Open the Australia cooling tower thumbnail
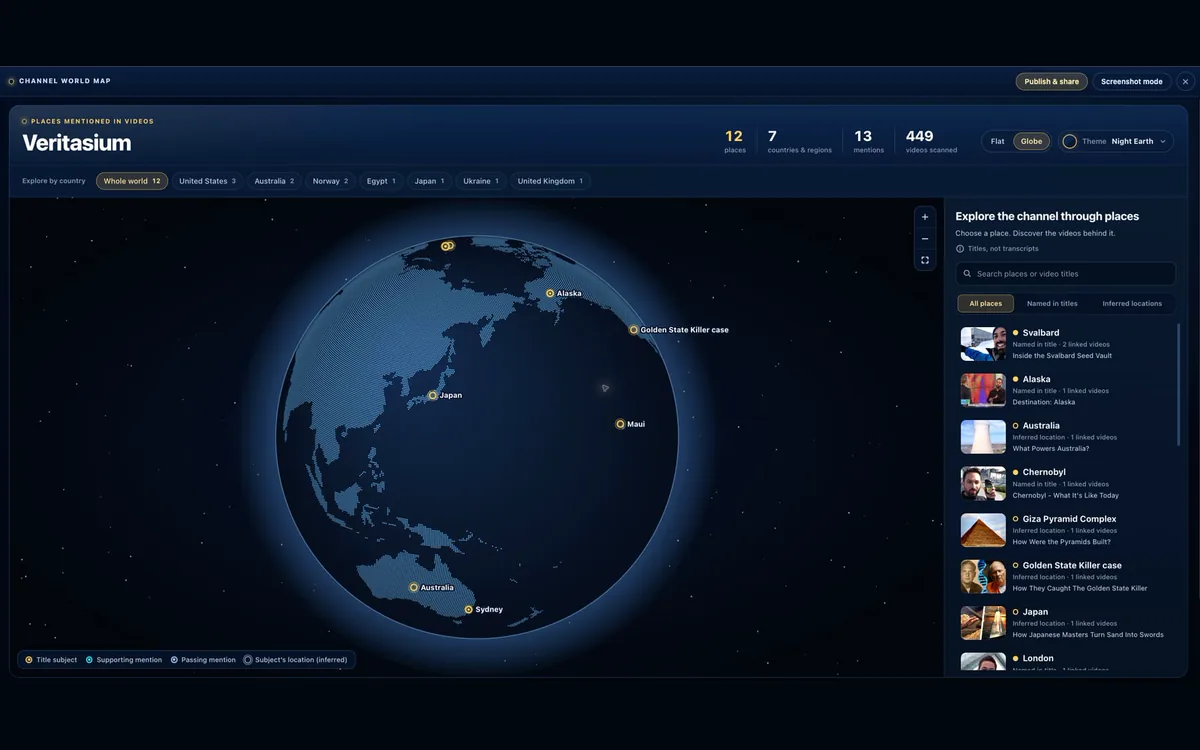This screenshot has width=1200, height=750. click(x=983, y=437)
